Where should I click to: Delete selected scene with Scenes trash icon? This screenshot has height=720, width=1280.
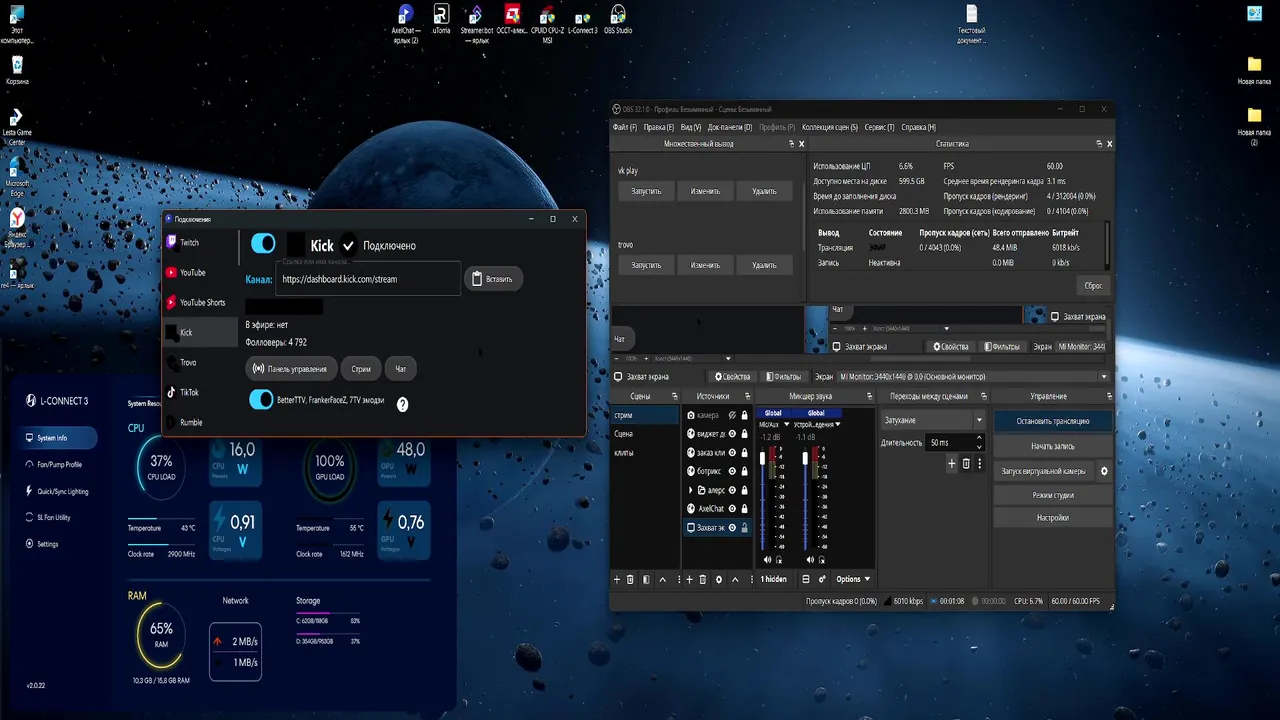coord(630,579)
